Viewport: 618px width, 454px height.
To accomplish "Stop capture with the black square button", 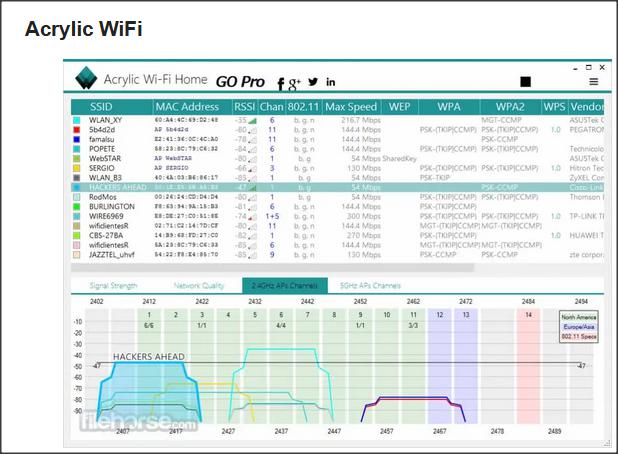I will point(525,82).
